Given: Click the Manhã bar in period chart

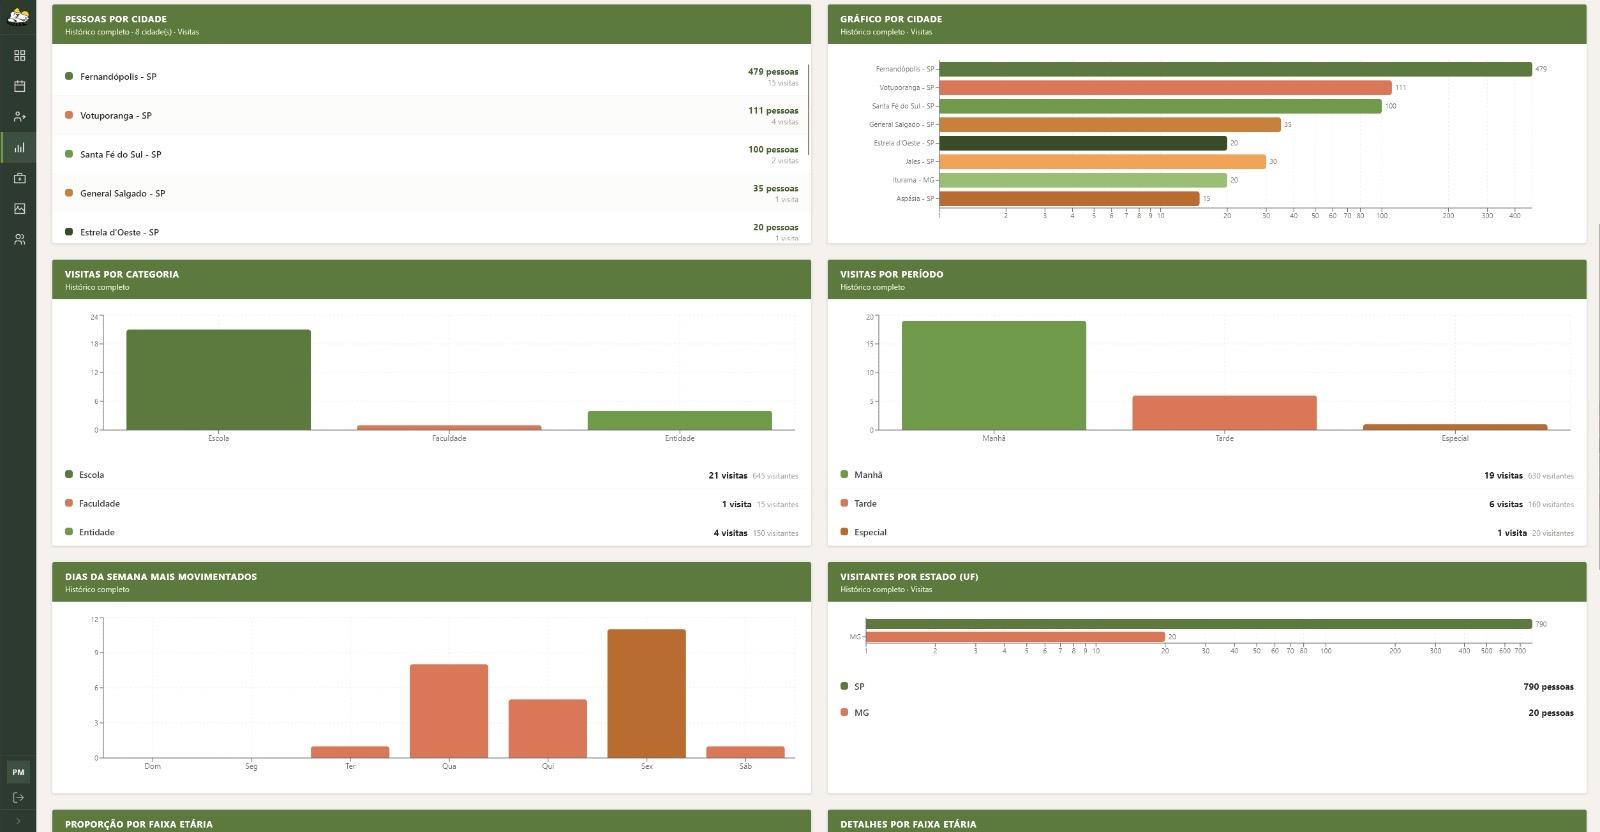Looking at the screenshot, I should click(x=993, y=376).
